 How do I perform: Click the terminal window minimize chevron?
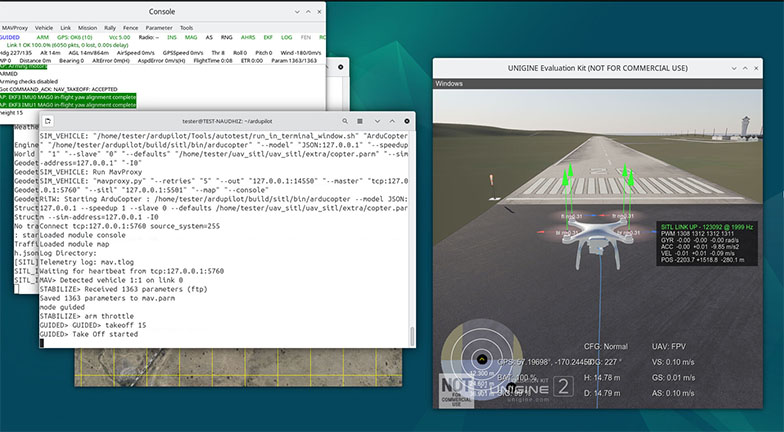[x=378, y=121]
